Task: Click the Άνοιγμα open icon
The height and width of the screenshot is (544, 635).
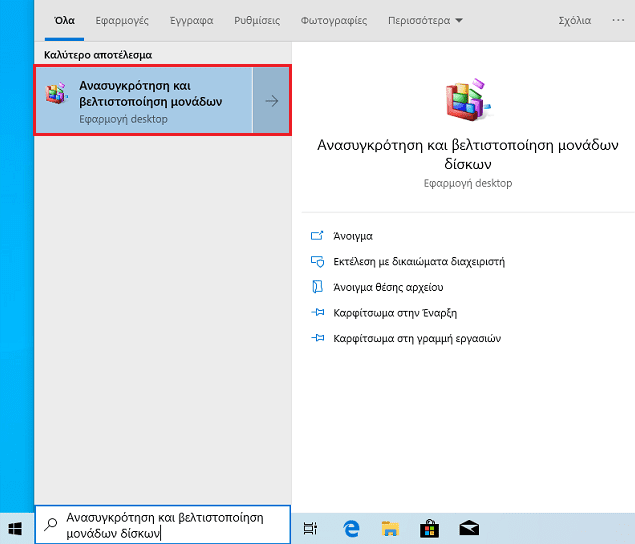Action: point(317,235)
